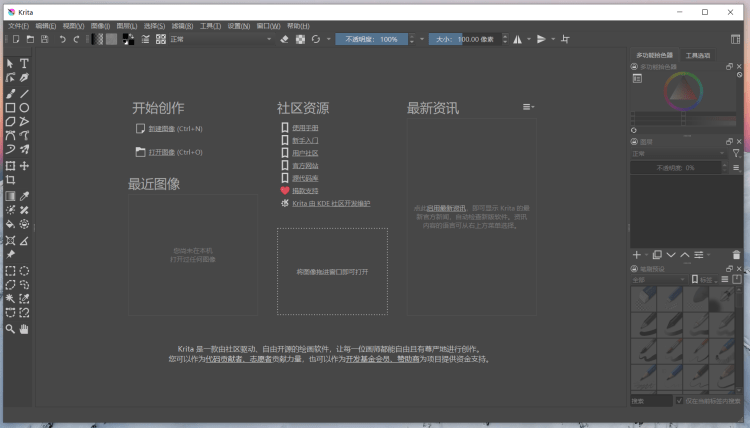This screenshot has height=428, width=750.
Task: Open the 官方网站 link
Action: (x=305, y=165)
